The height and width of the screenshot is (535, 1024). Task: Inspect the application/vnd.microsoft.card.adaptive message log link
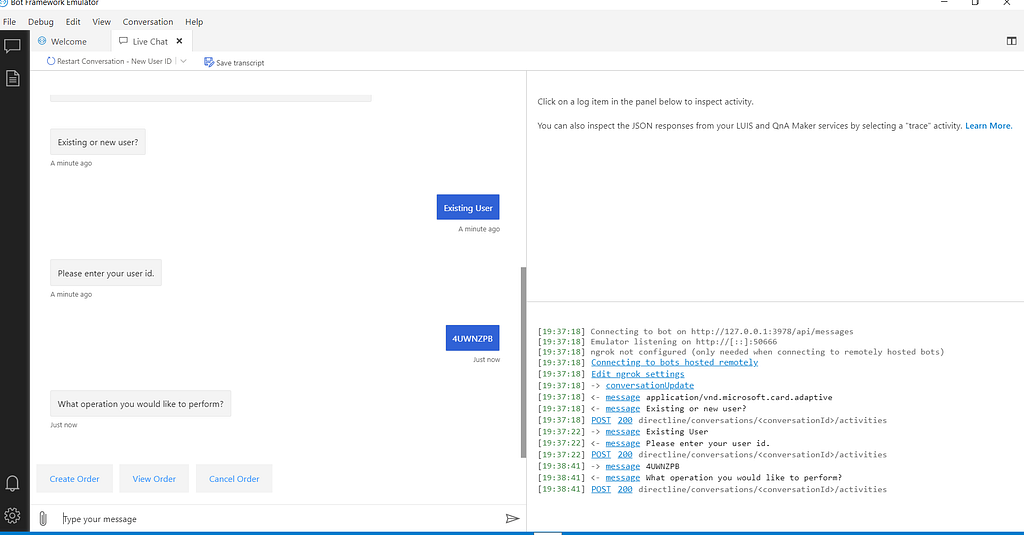point(622,397)
